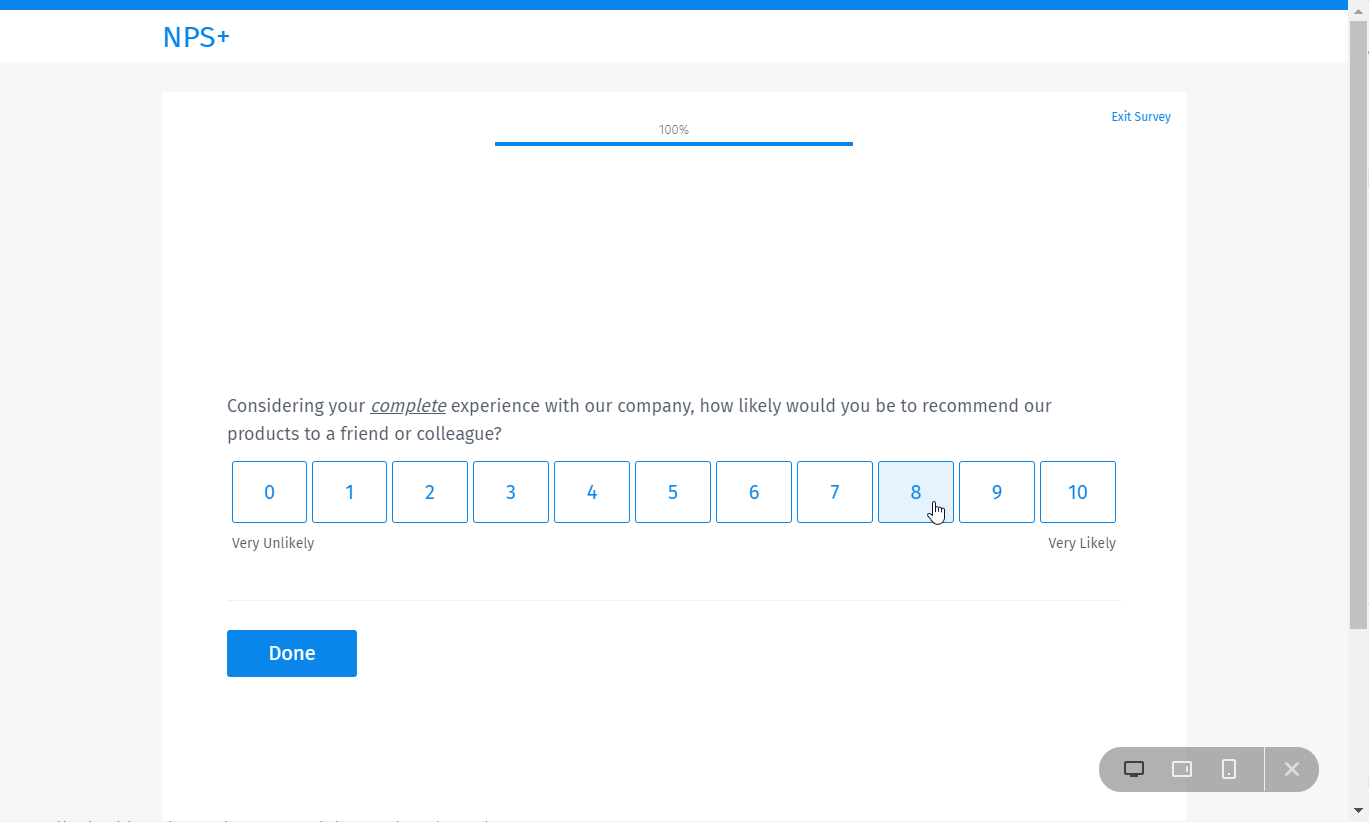Switch preview to mobile view
The width and height of the screenshot is (1369, 822).
coord(1228,769)
